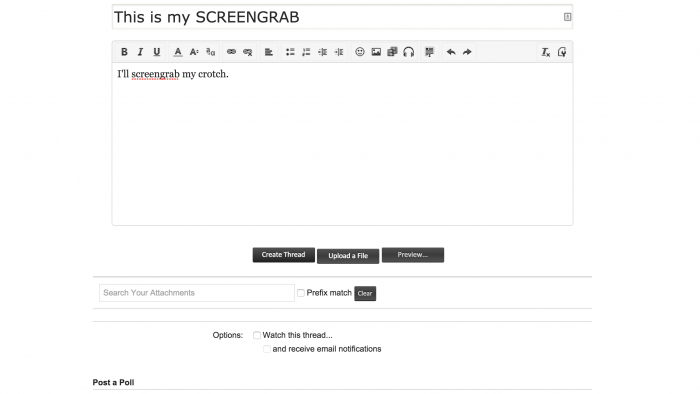Insert a link with chain icon
The height and width of the screenshot is (394, 700).
pos(231,52)
